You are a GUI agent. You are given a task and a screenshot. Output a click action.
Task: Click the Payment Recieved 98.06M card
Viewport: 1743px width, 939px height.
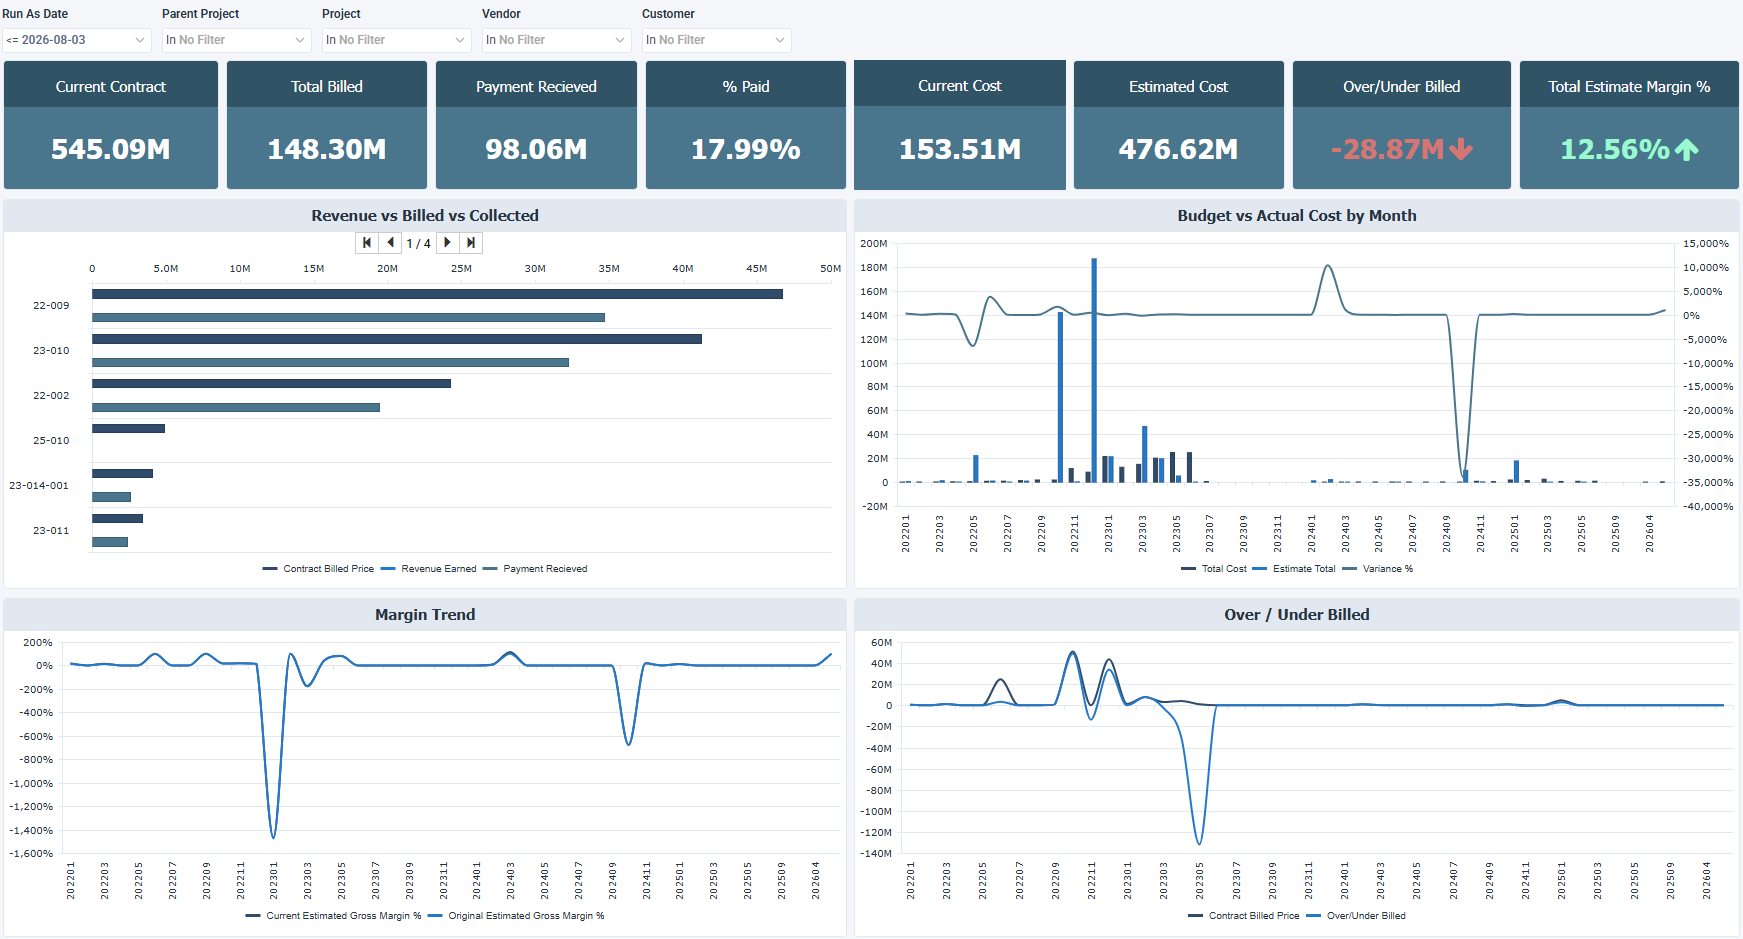(536, 125)
